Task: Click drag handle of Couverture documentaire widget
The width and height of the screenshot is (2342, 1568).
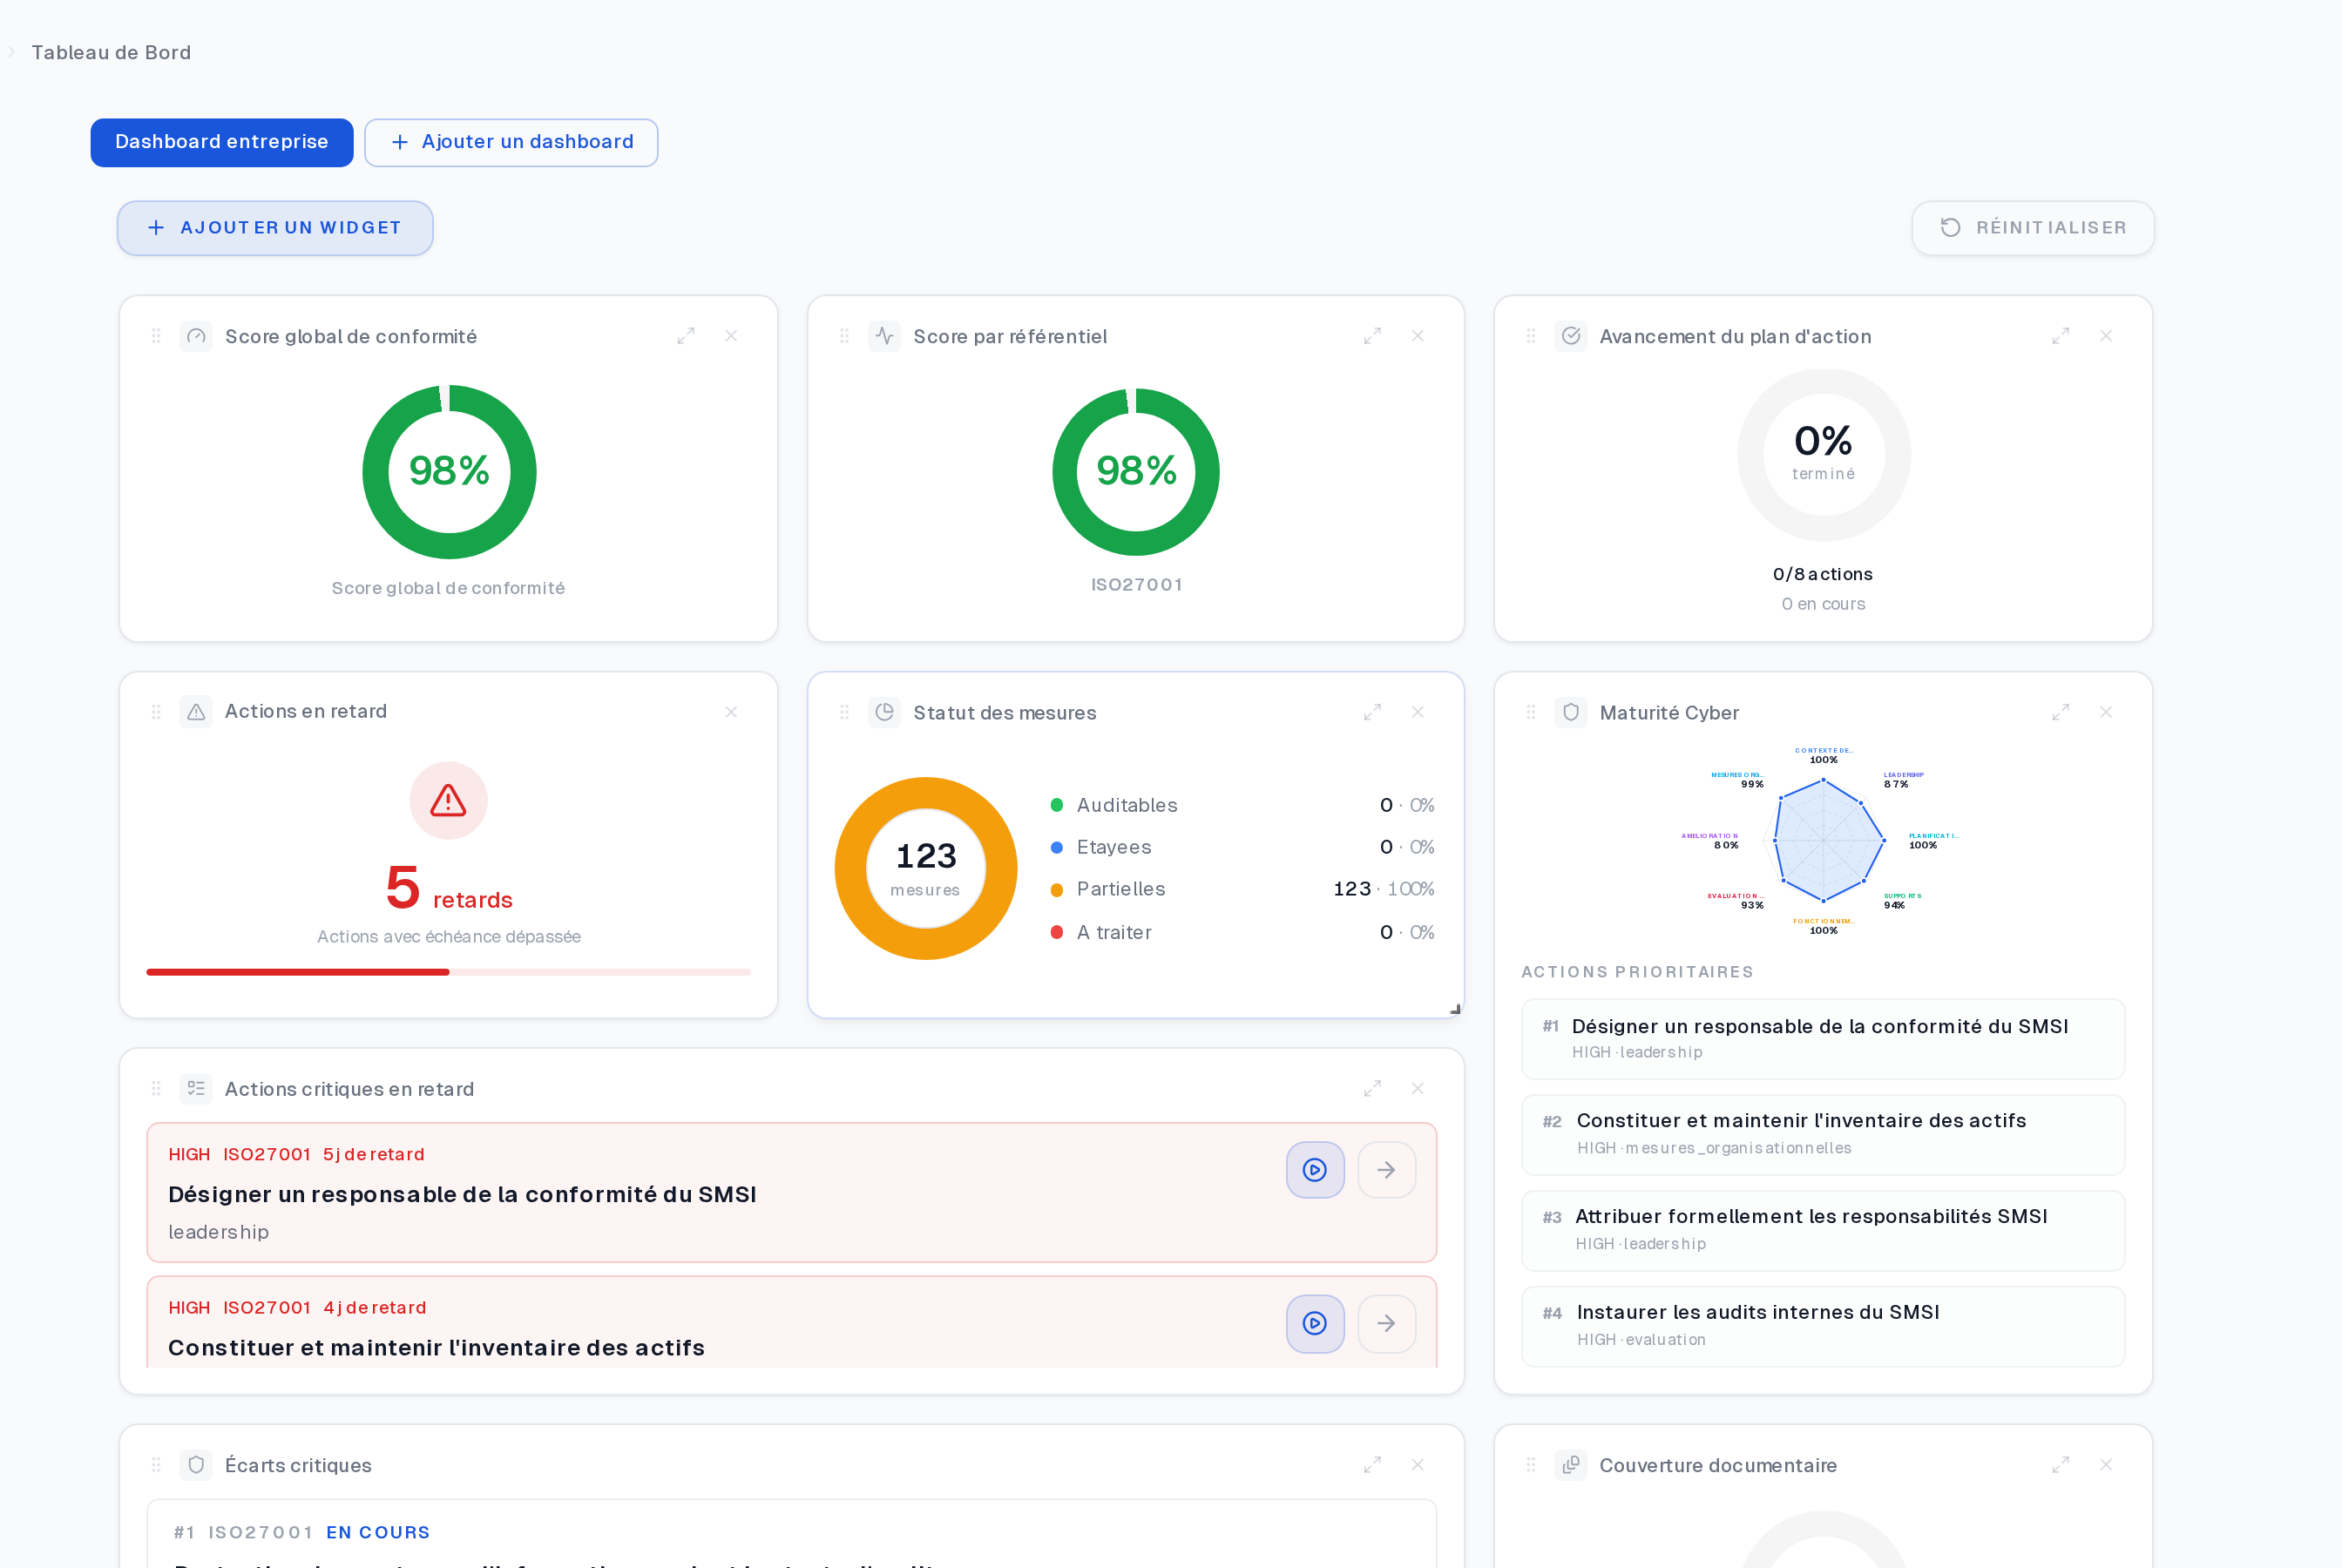Action: (1531, 1465)
